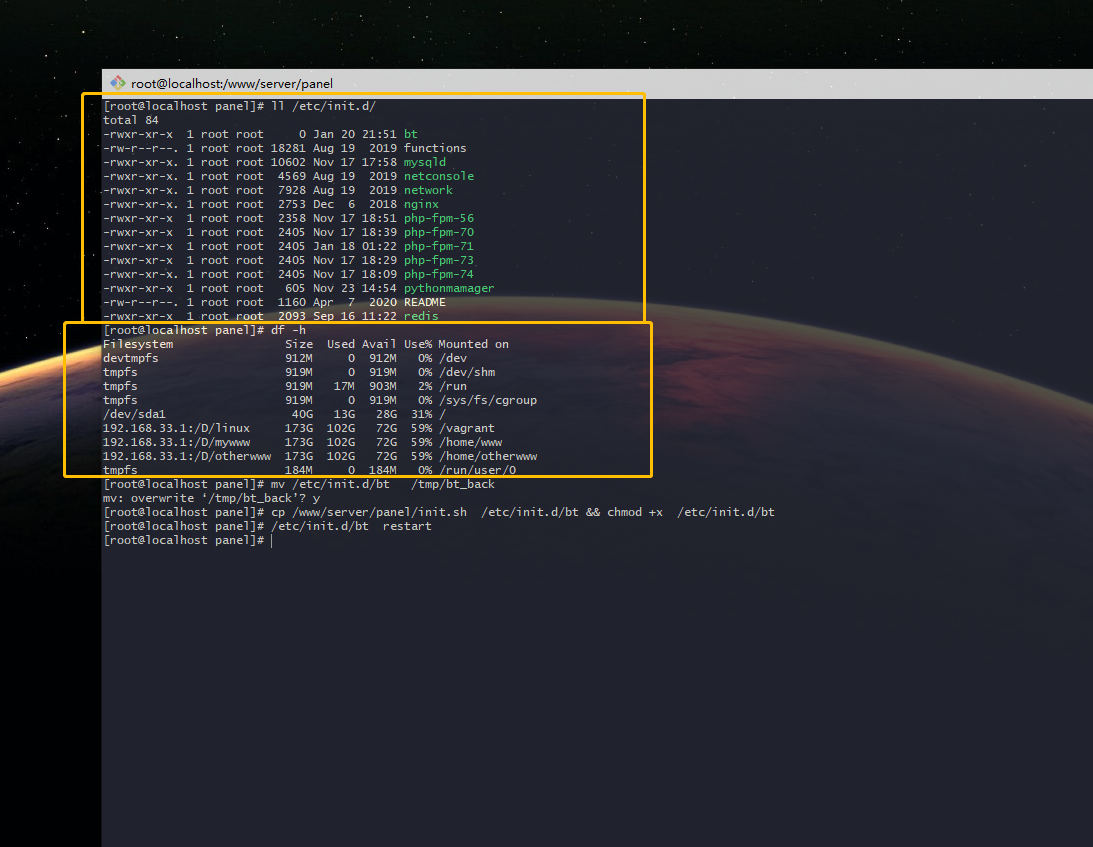Click the 'll /etc/init.d/' command text
Screen dimensions: 1093x847
[323, 106]
